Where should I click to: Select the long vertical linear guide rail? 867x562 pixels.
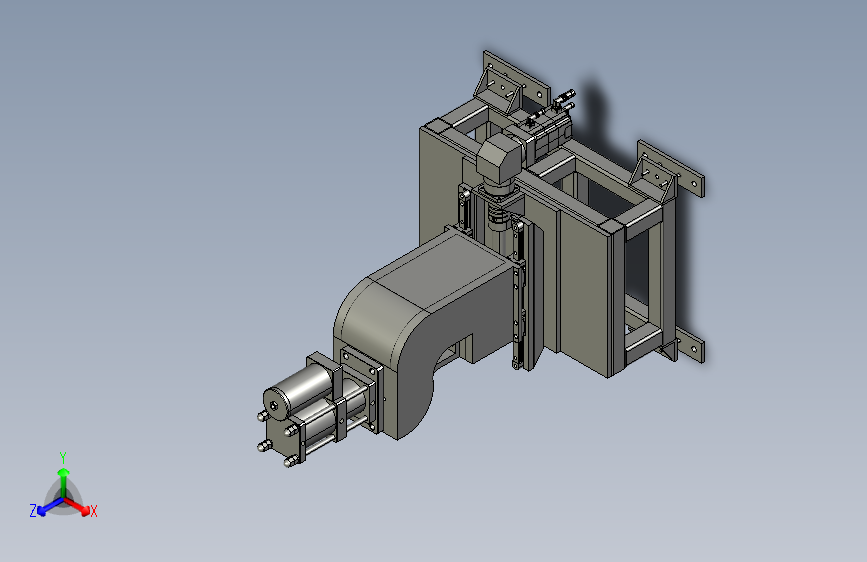pyautogui.click(x=519, y=293)
